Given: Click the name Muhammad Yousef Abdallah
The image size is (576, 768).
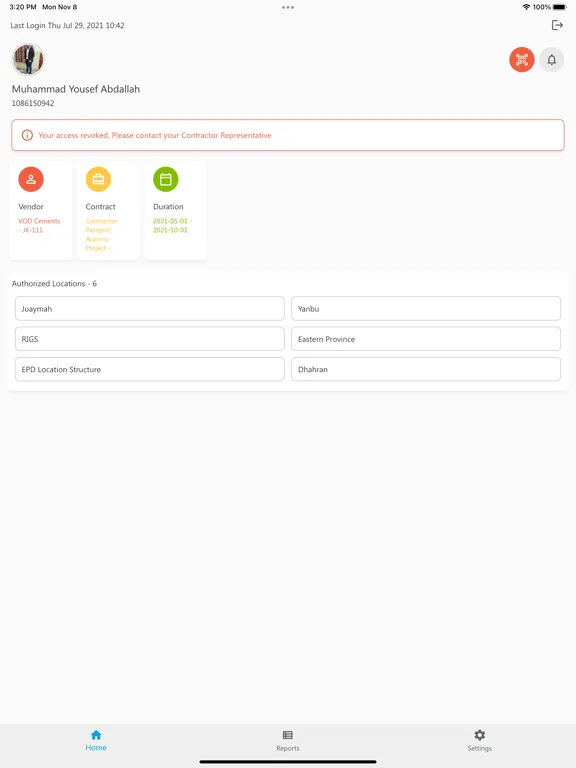Looking at the screenshot, I should pyautogui.click(x=76, y=89).
